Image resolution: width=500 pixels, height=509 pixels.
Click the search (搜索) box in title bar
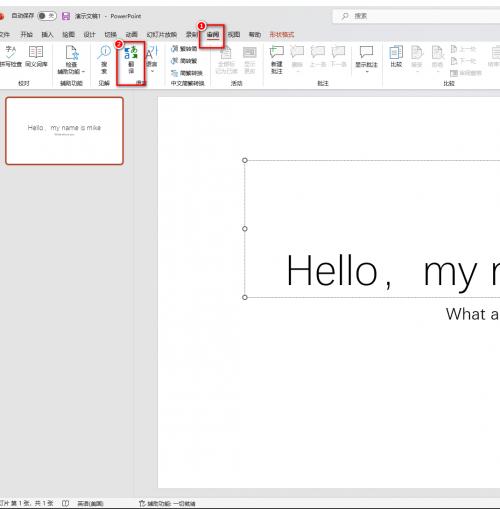(417, 16)
